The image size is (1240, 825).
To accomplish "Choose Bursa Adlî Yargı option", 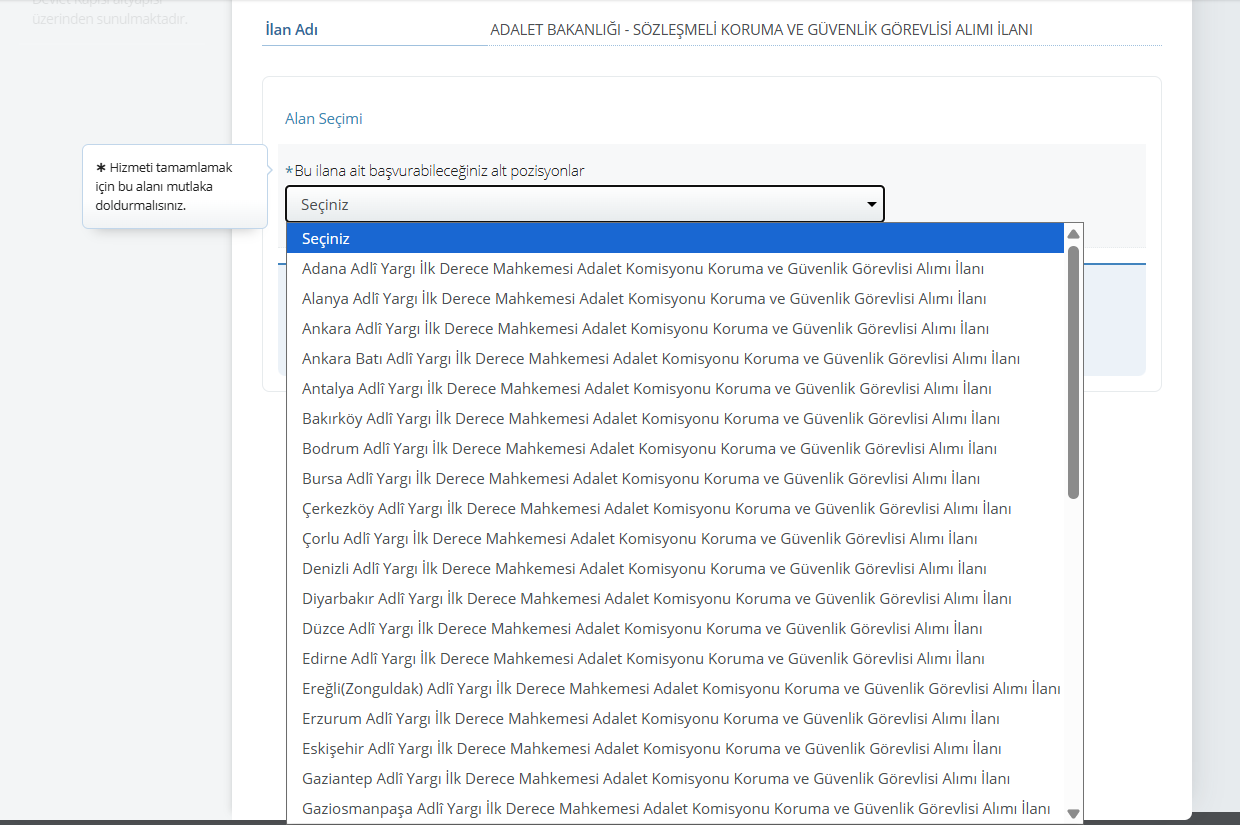I will 675,479.
